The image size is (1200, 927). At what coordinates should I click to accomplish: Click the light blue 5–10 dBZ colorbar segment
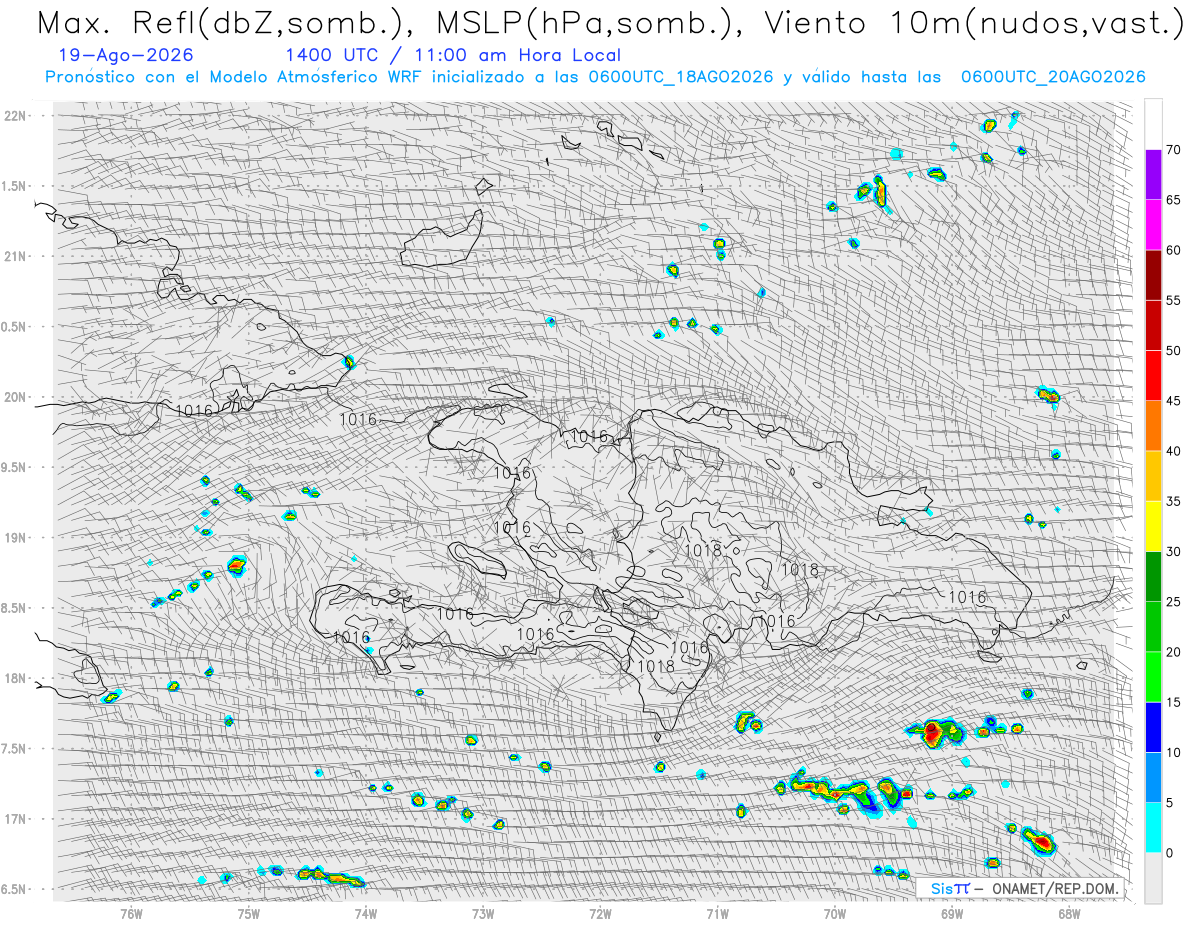tap(1153, 778)
